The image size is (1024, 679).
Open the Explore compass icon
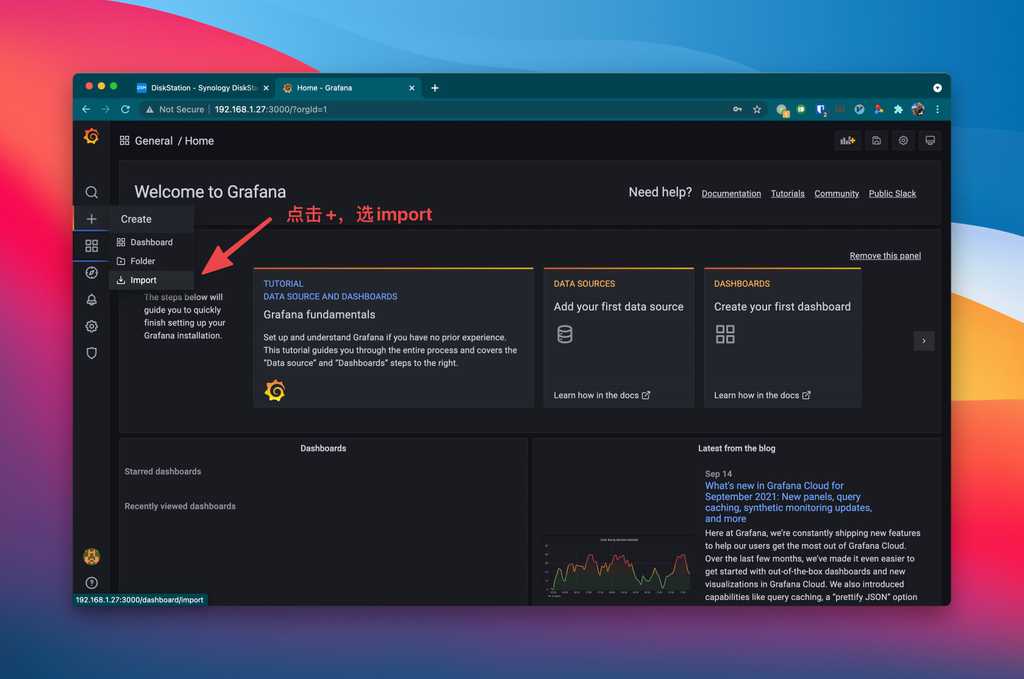91,272
